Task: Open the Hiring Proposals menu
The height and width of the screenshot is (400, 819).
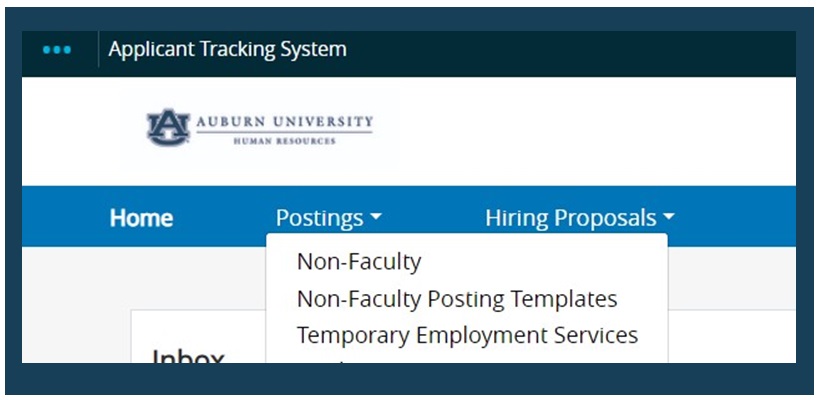Action: pyautogui.click(x=571, y=218)
